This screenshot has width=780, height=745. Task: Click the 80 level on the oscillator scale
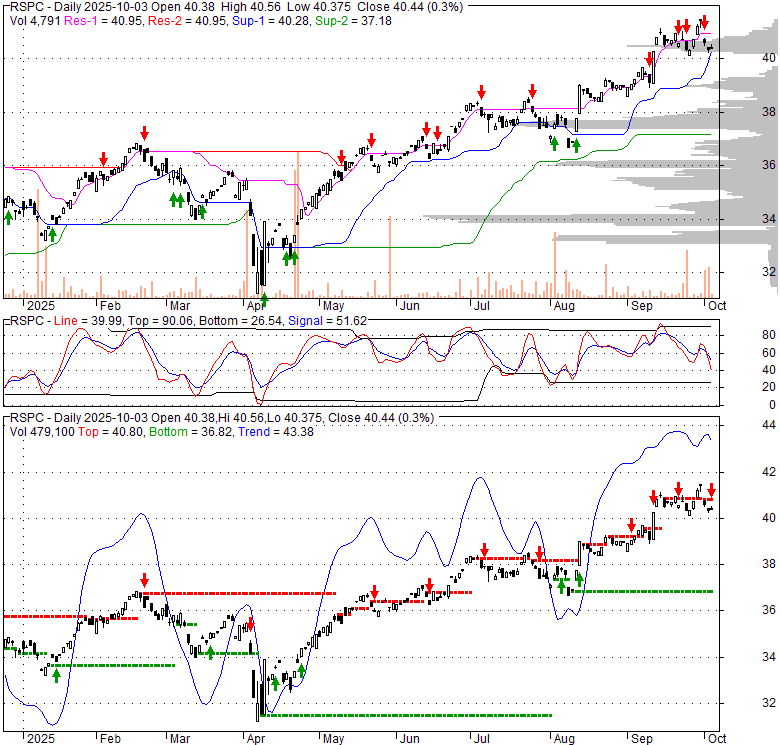[740, 335]
